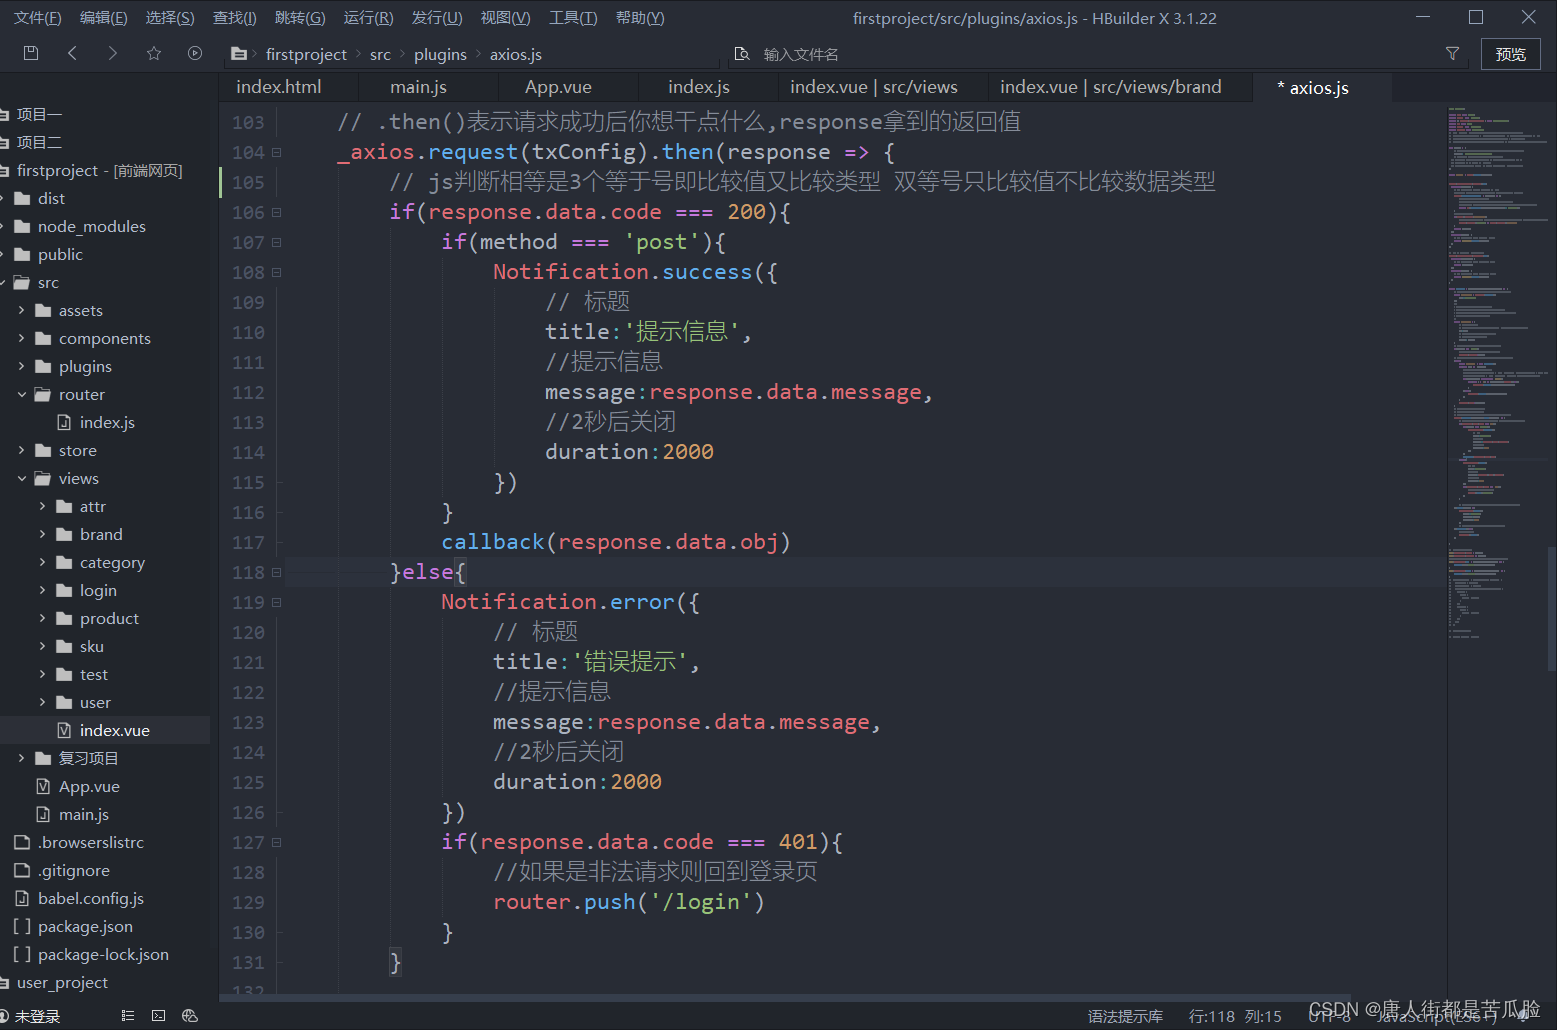Open the 编辑(E) menu

(x=104, y=18)
